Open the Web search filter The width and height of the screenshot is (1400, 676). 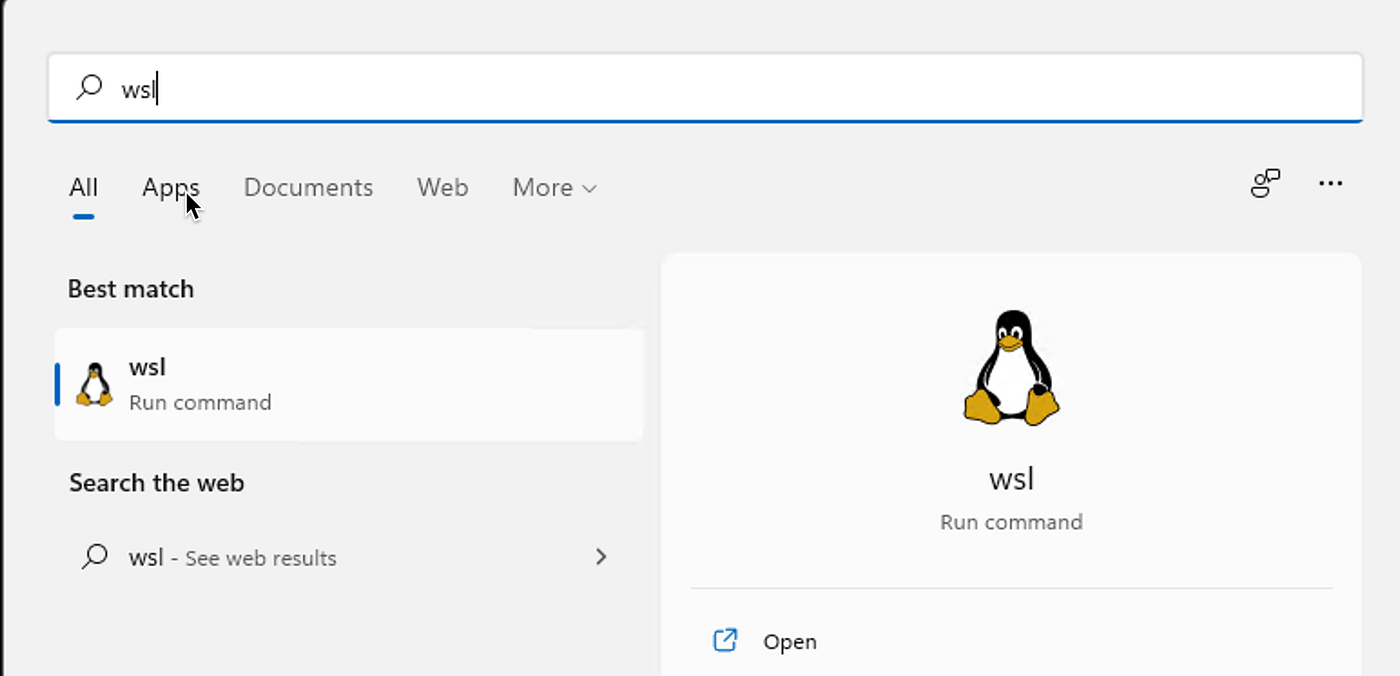tap(442, 187)
